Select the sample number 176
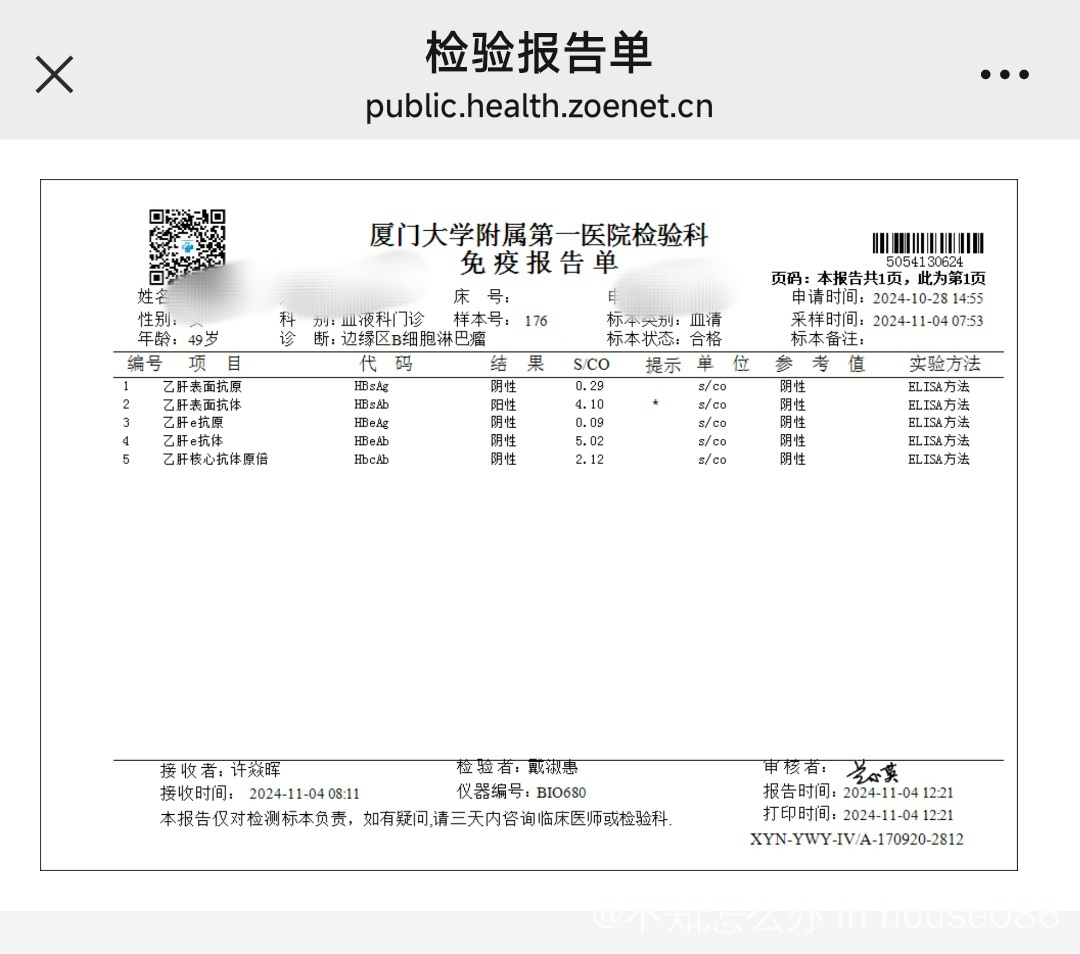This screenshot has height=954, width=1080. [536, 321]
